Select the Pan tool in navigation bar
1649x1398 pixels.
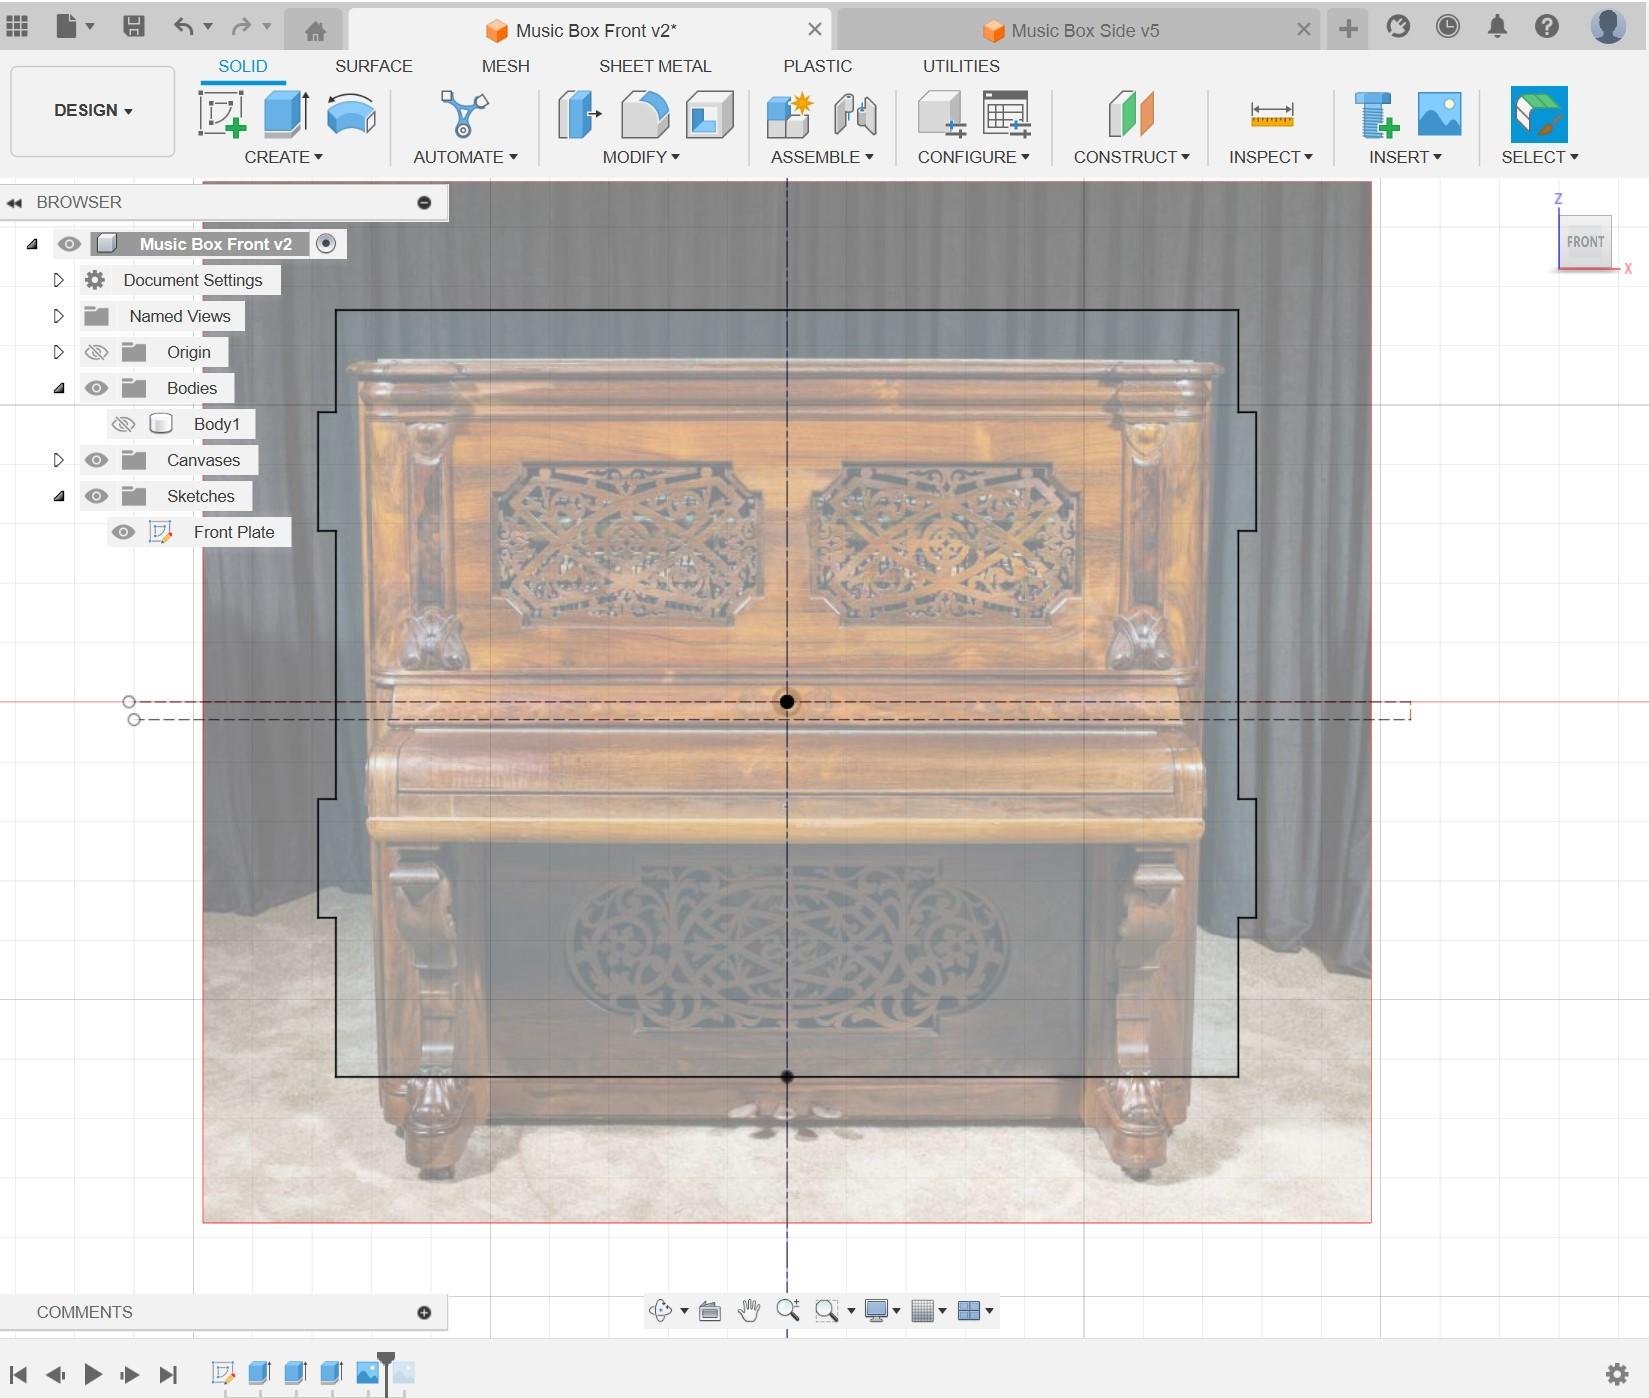pos(748,1310)
